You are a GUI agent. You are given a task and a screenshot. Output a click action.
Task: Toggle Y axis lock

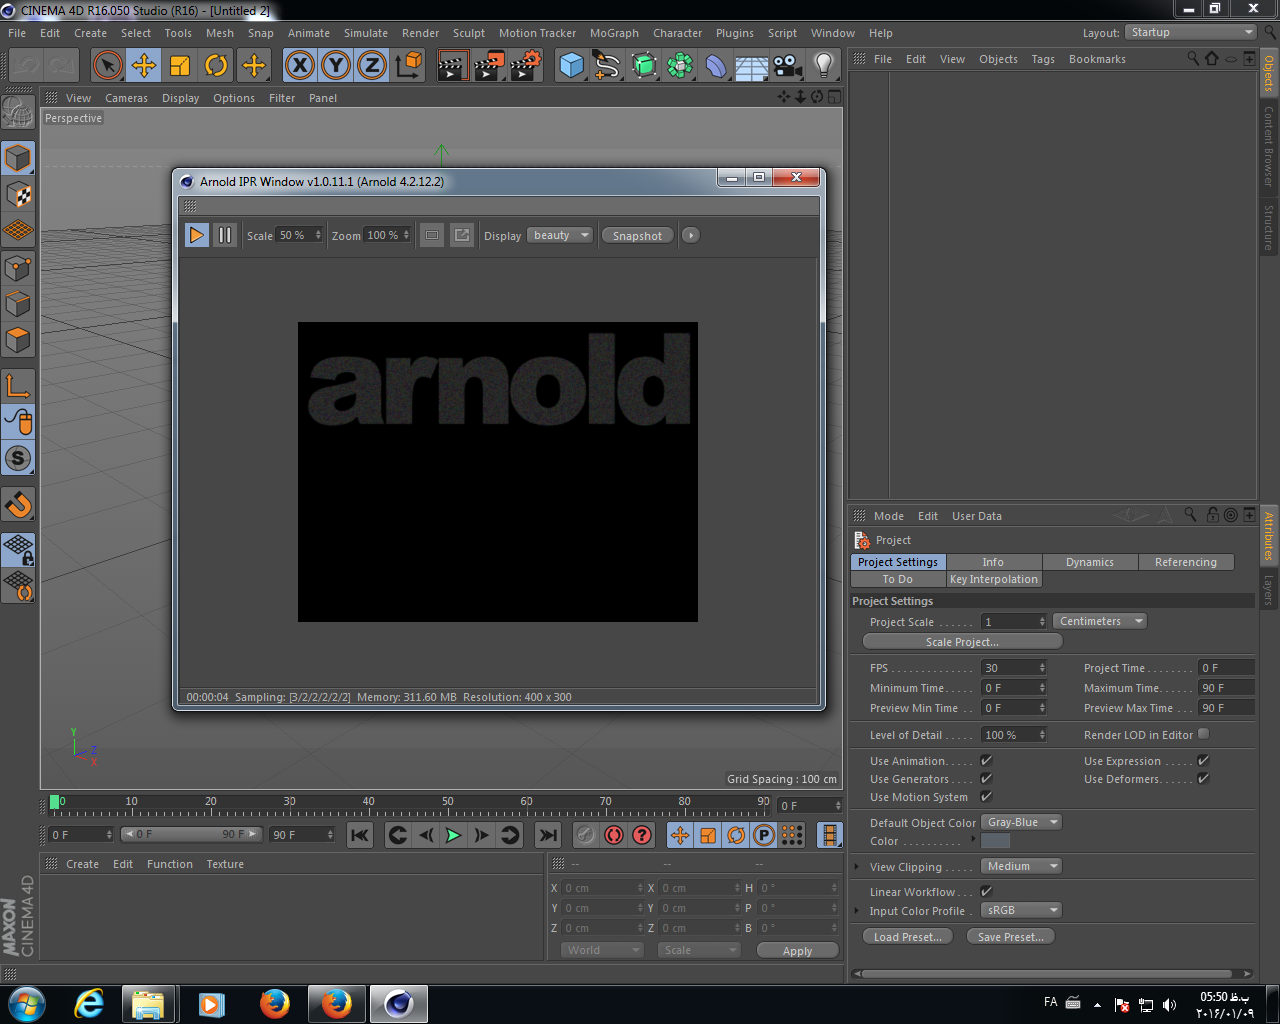coord(336,66)
